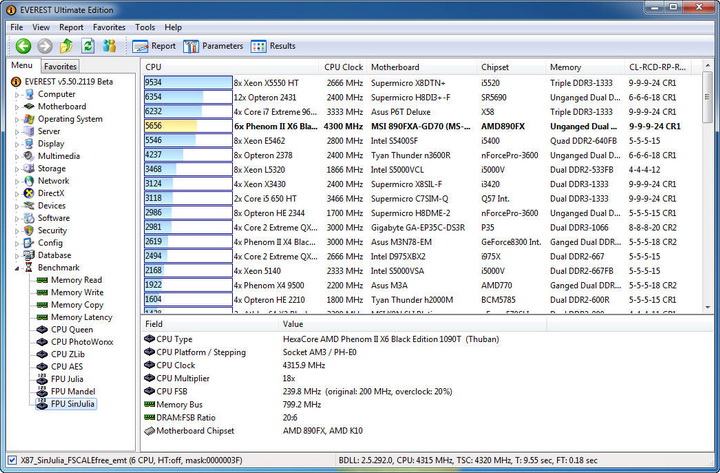Select the FPU SinJulia benchmark

66,404
